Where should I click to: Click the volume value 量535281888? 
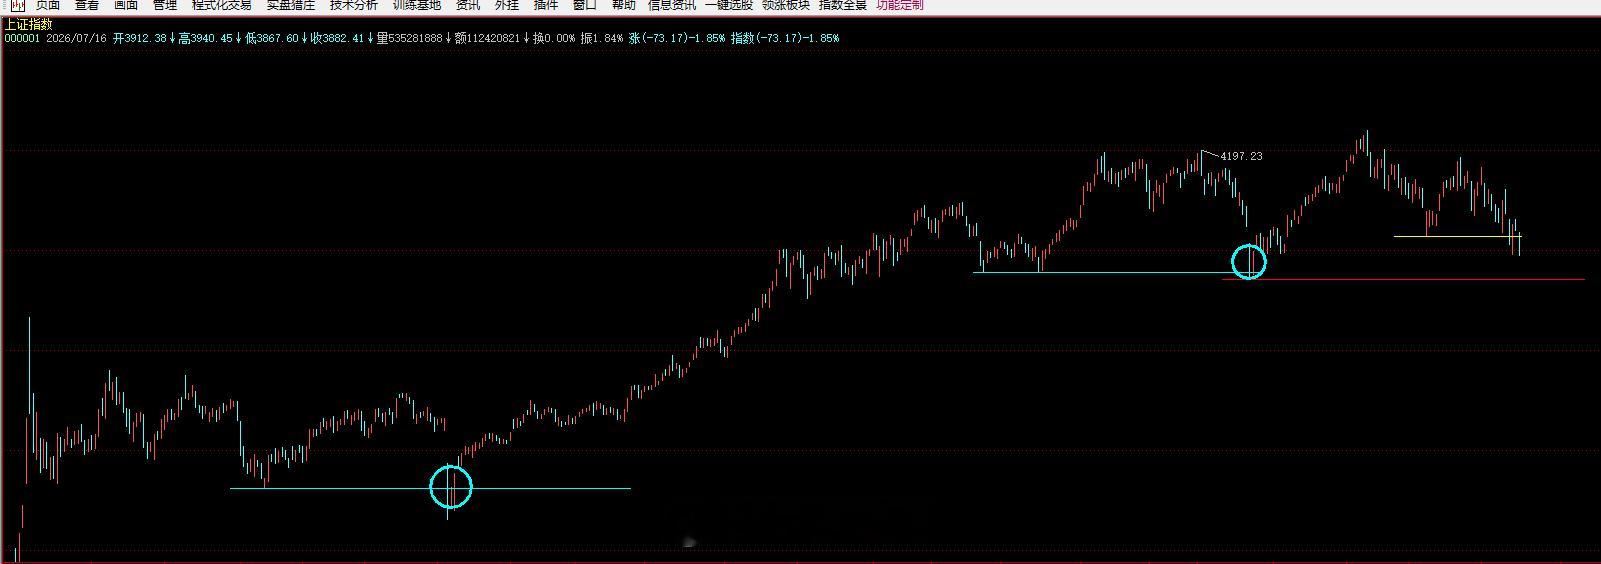(x=409, y=38)
